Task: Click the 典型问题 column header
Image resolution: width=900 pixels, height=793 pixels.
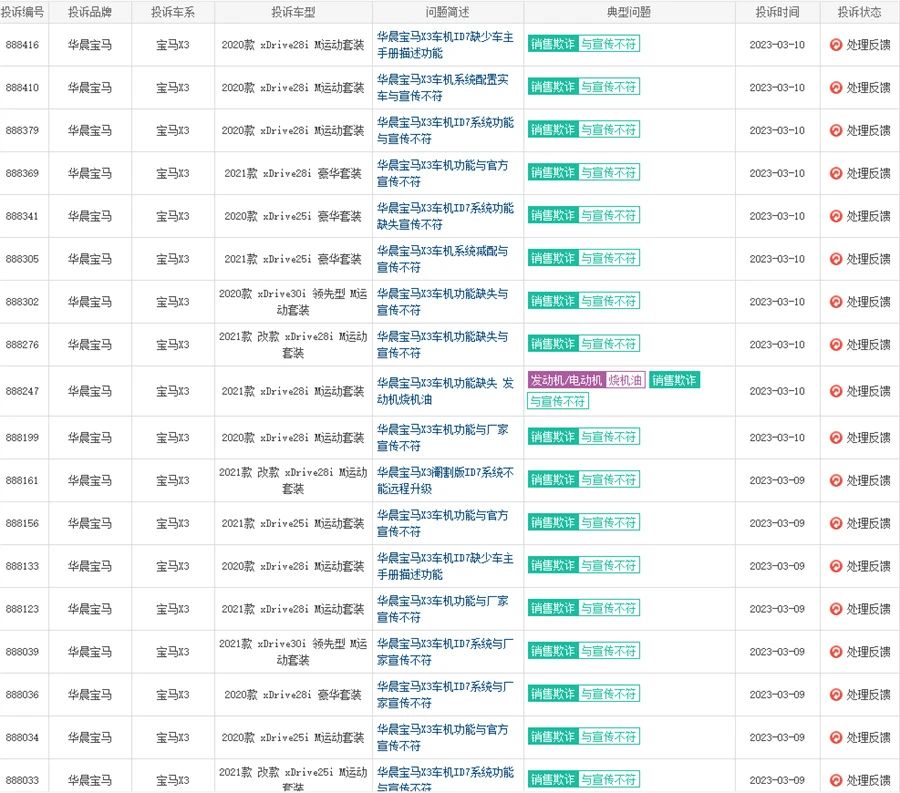Action: click(x=629, y=12)
